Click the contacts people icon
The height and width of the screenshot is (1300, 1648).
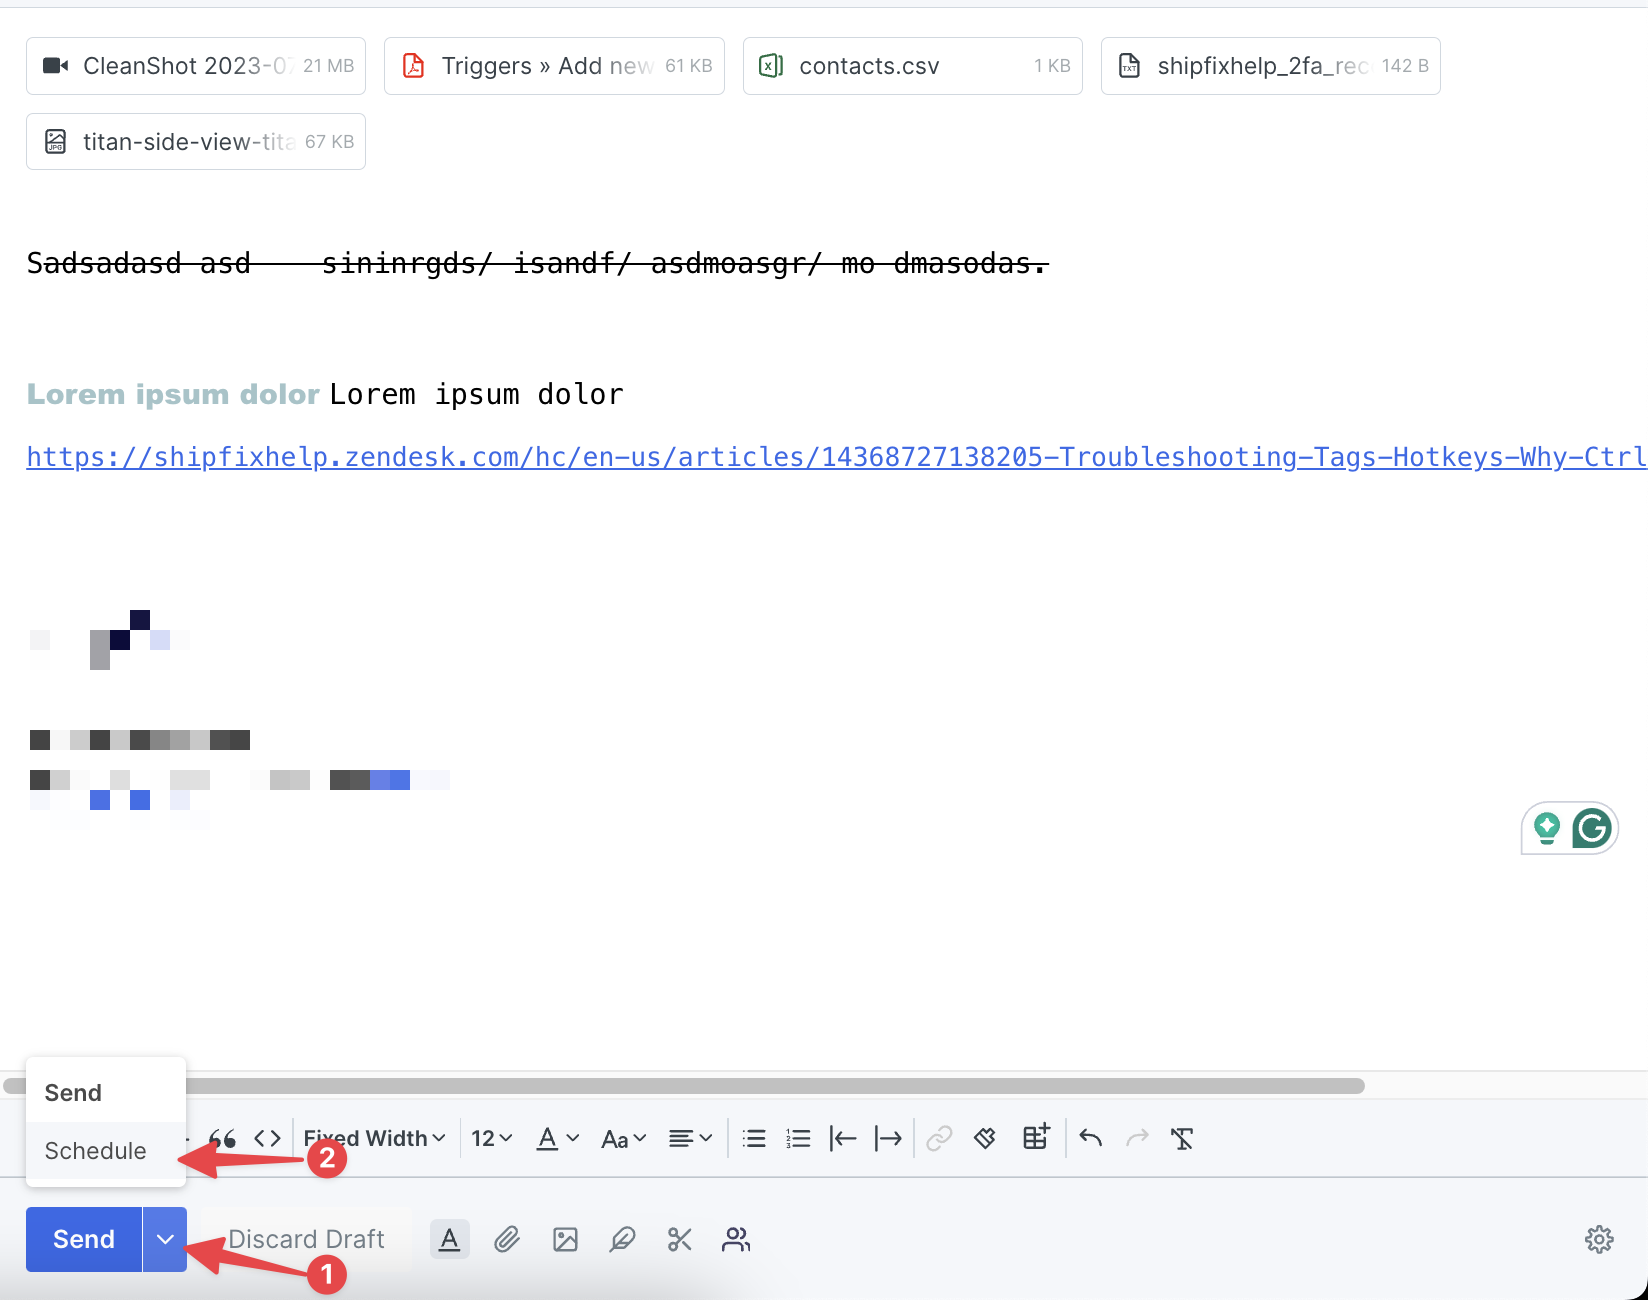tap(736, 1240)
